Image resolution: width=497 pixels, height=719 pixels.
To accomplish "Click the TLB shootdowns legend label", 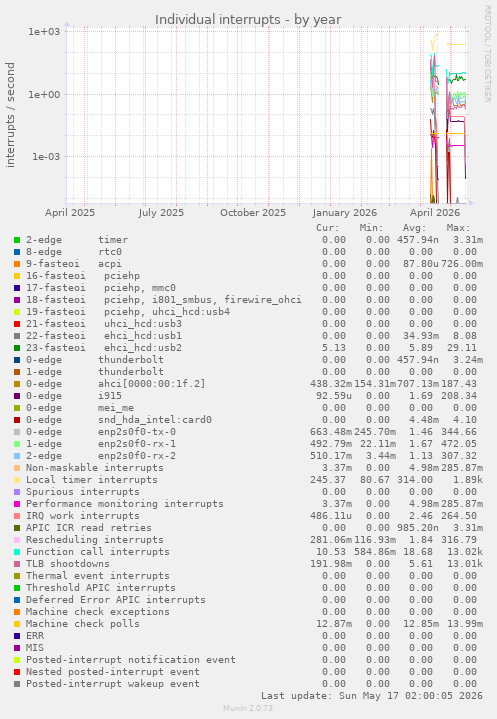I will pos(68,564).
